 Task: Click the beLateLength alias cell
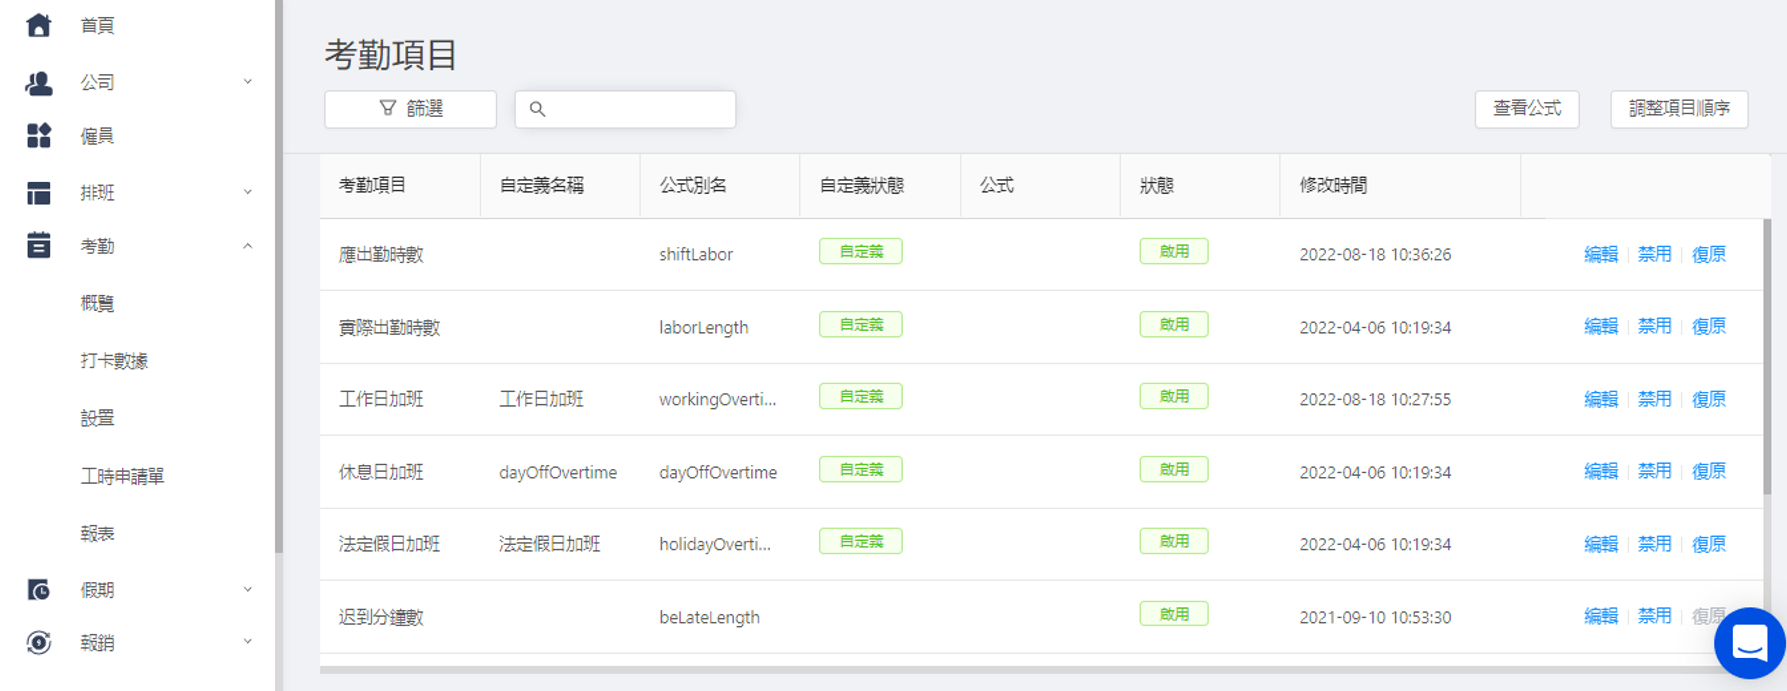point(709,617)
